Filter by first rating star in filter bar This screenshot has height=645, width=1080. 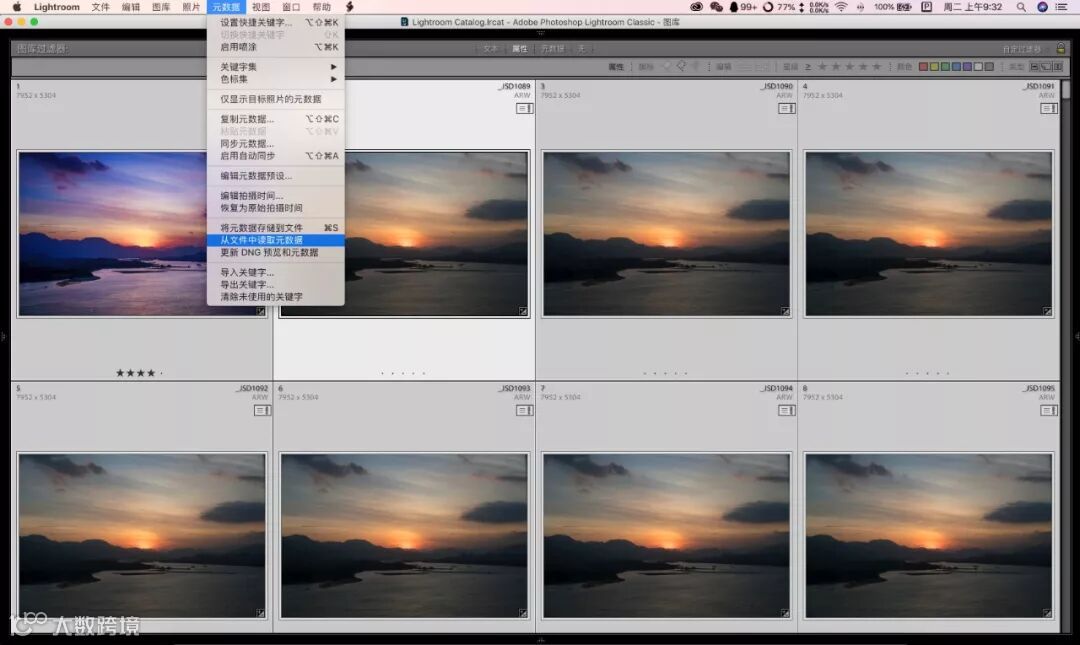(x=822, y=67)
